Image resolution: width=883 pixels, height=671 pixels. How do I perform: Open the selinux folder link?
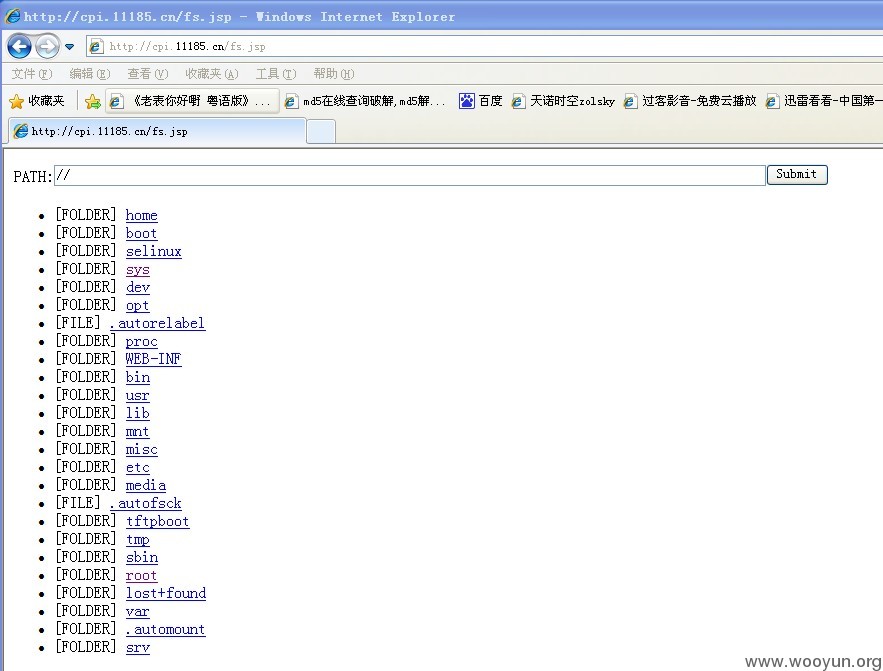point(154,251)
